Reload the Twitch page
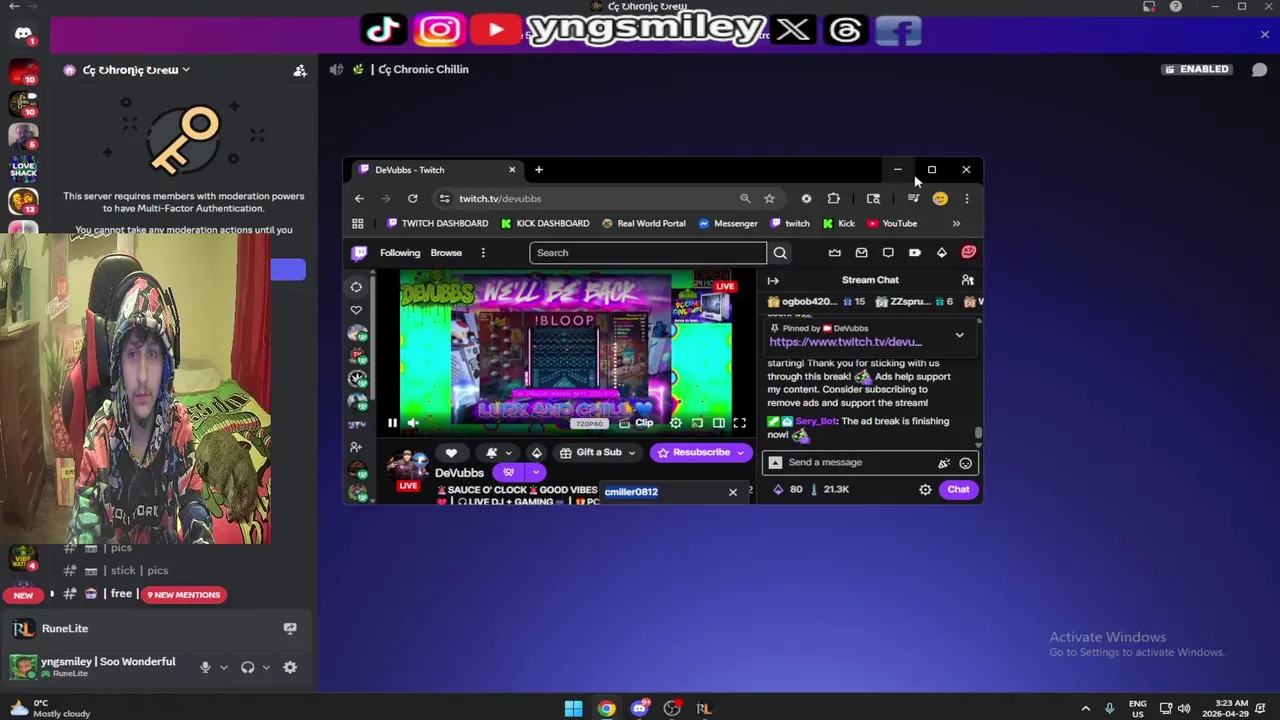 (x=412, y=199)
